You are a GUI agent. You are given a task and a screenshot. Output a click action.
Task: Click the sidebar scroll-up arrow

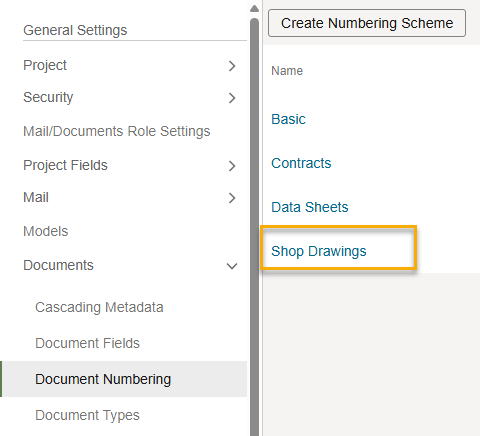click(254, 9)
